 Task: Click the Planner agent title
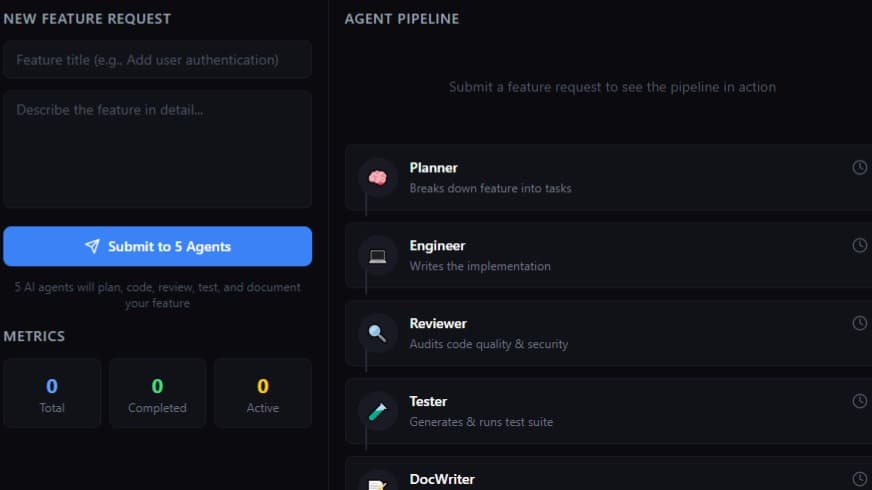[x=433, y=167]
